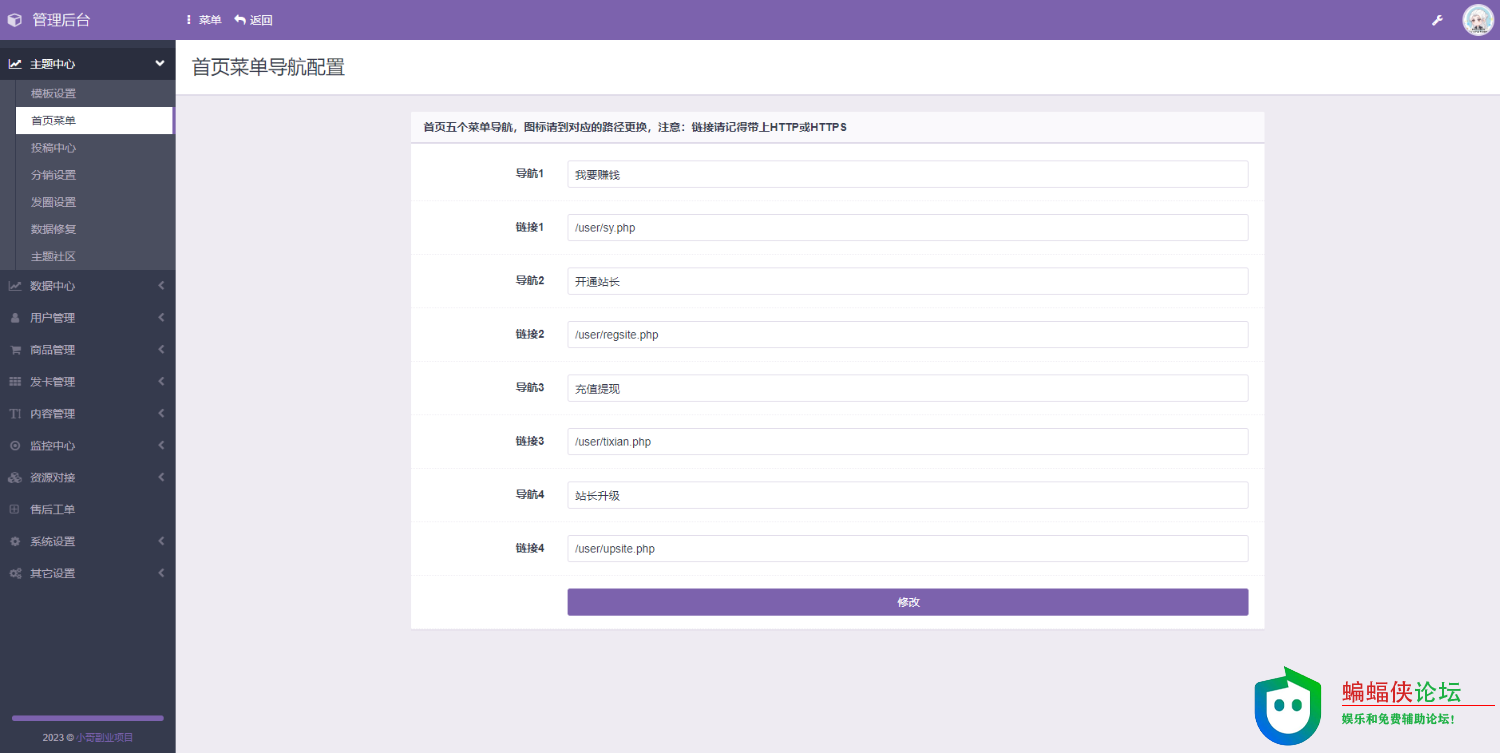Expand 用户管理 with its arrow

pos(161,318)
